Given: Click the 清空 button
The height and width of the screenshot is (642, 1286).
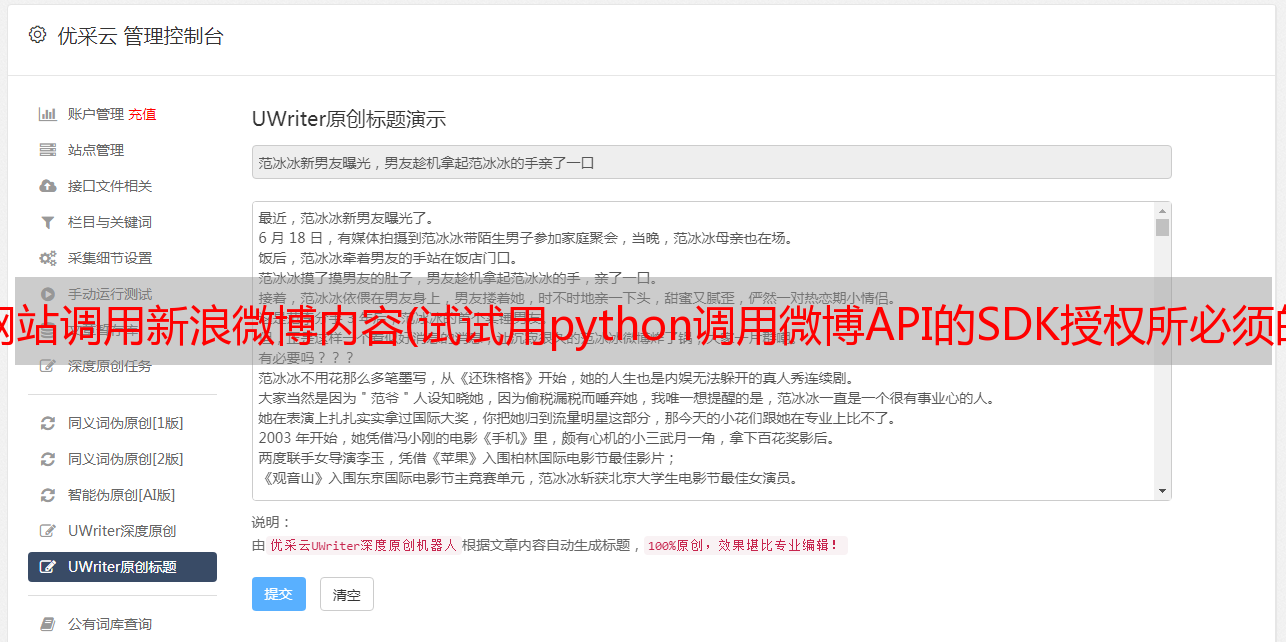Looking at the screenshot, I should [x=347, y=595].
